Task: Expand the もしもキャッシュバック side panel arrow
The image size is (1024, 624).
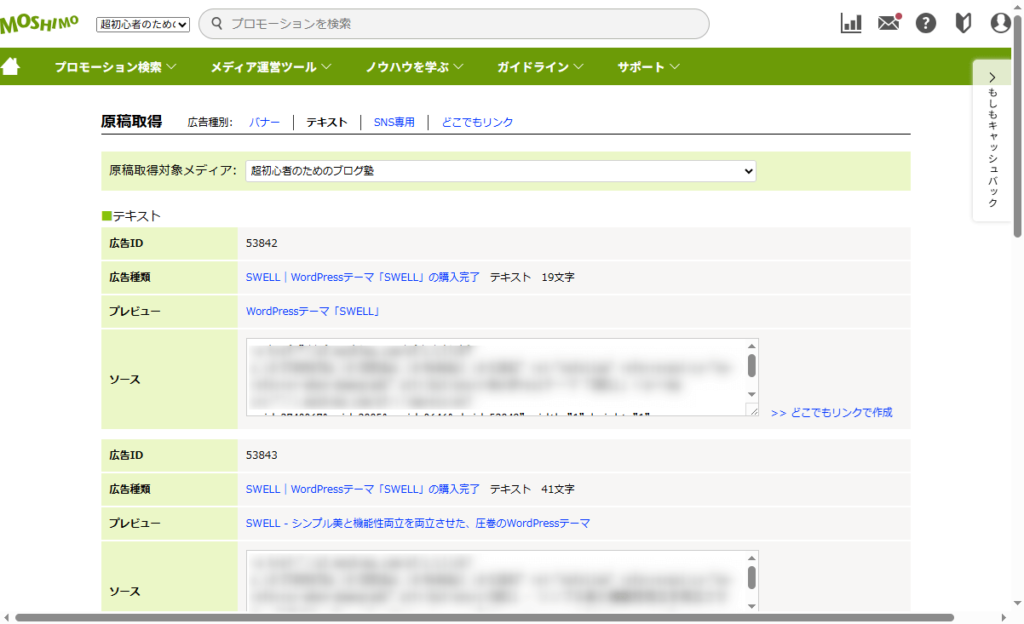Action: pos(992,77)
